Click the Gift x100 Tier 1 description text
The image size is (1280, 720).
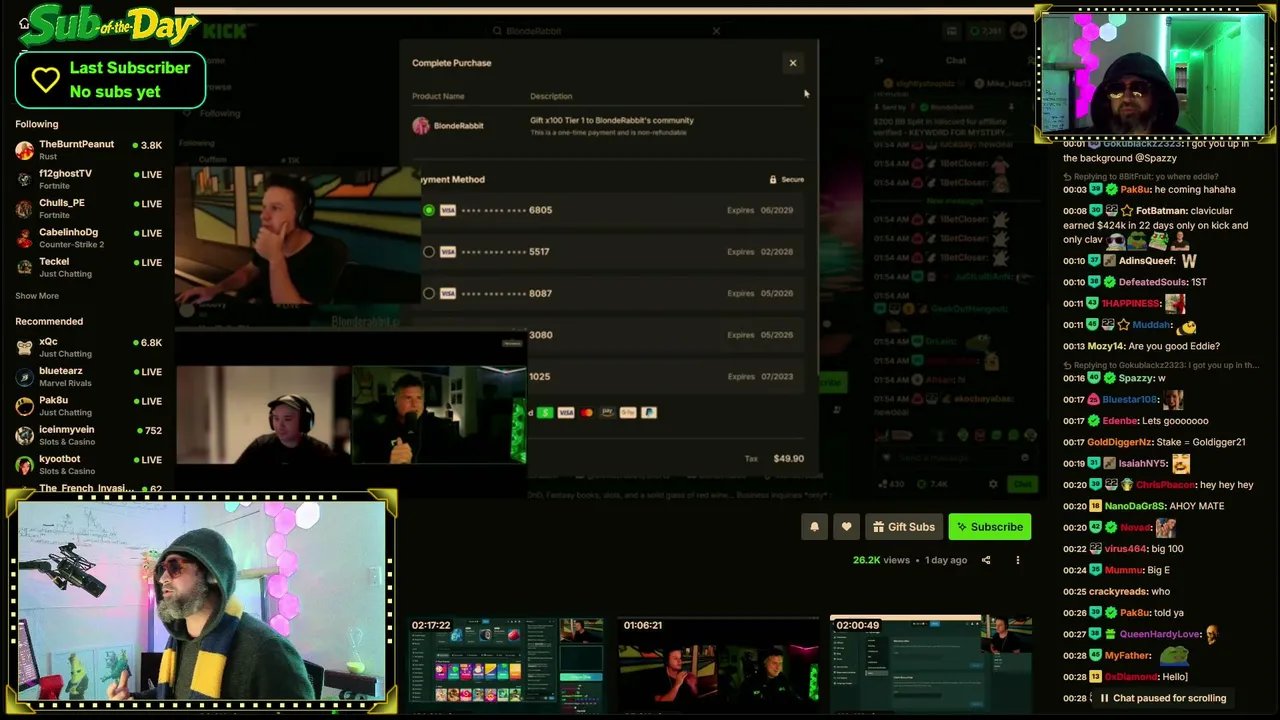point(612,120)
